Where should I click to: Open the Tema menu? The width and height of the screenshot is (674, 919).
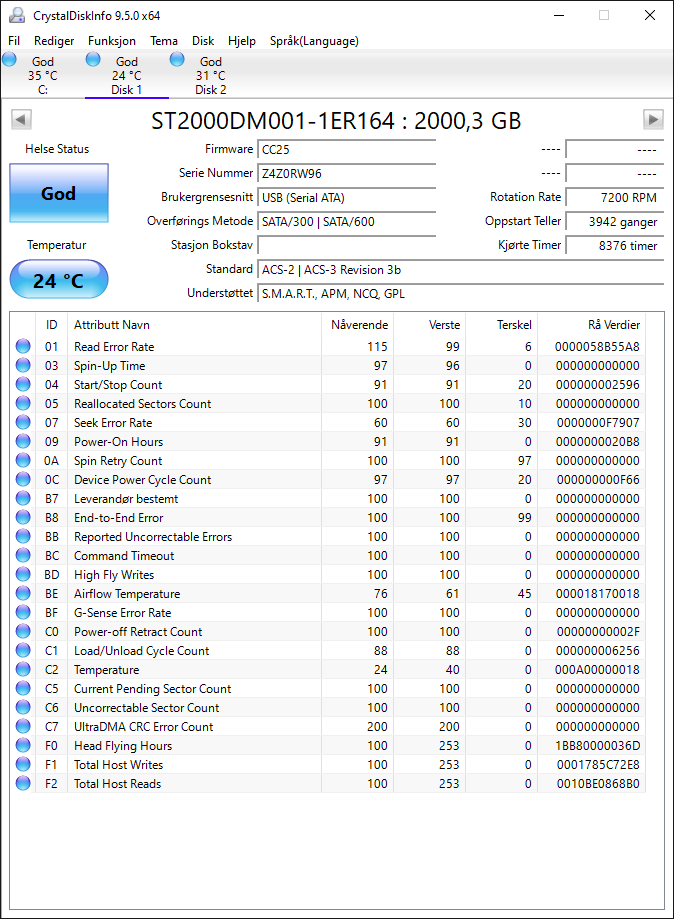click(x=164, y=40)
